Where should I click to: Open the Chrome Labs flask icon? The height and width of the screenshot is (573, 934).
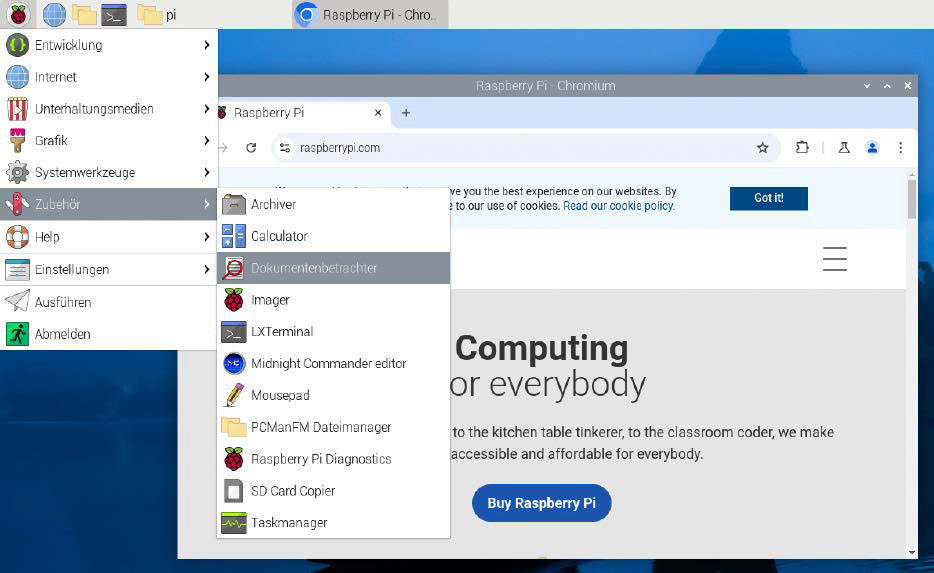point(844,148)
